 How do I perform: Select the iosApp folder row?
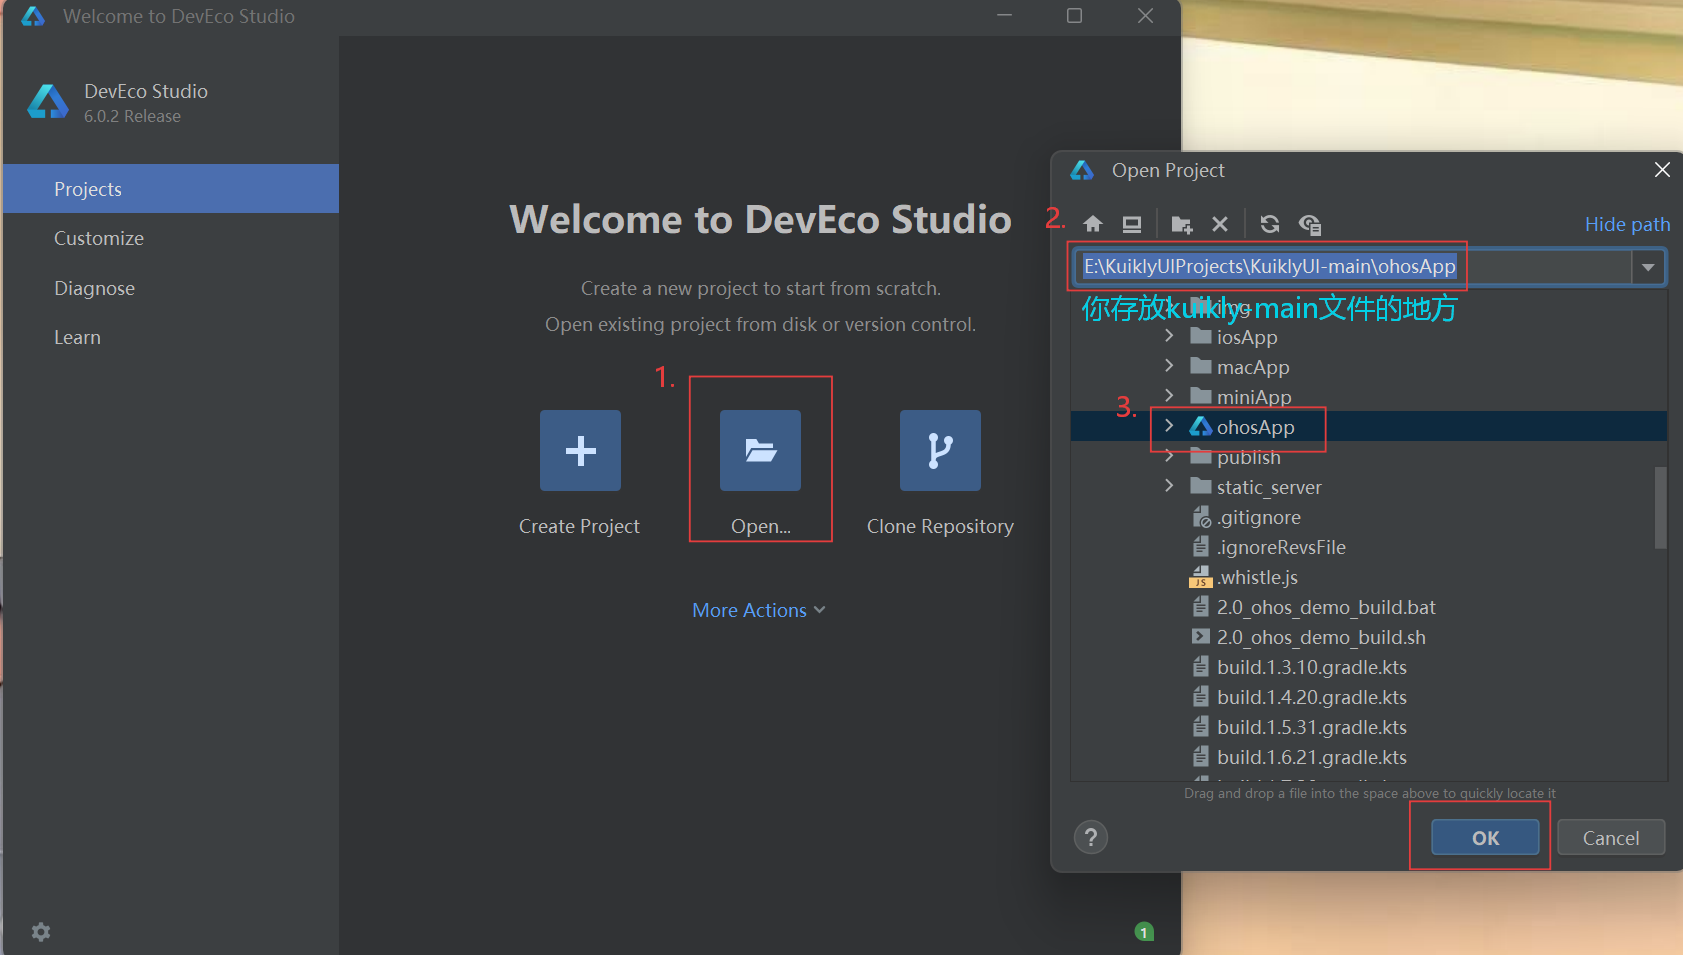pos(1368,337)
